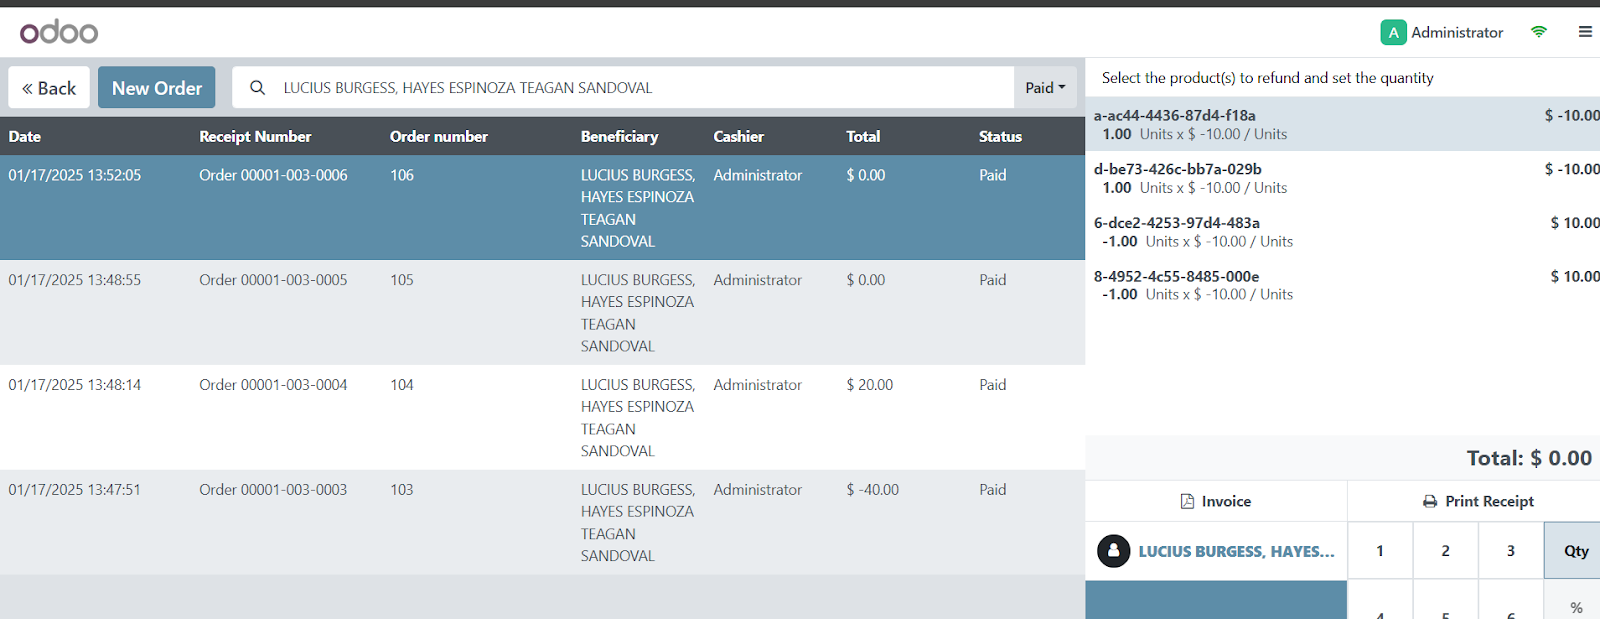Screen dimensions: 1600x619
Task: Select order row 00001-003-0005
Action: point(273,281)
